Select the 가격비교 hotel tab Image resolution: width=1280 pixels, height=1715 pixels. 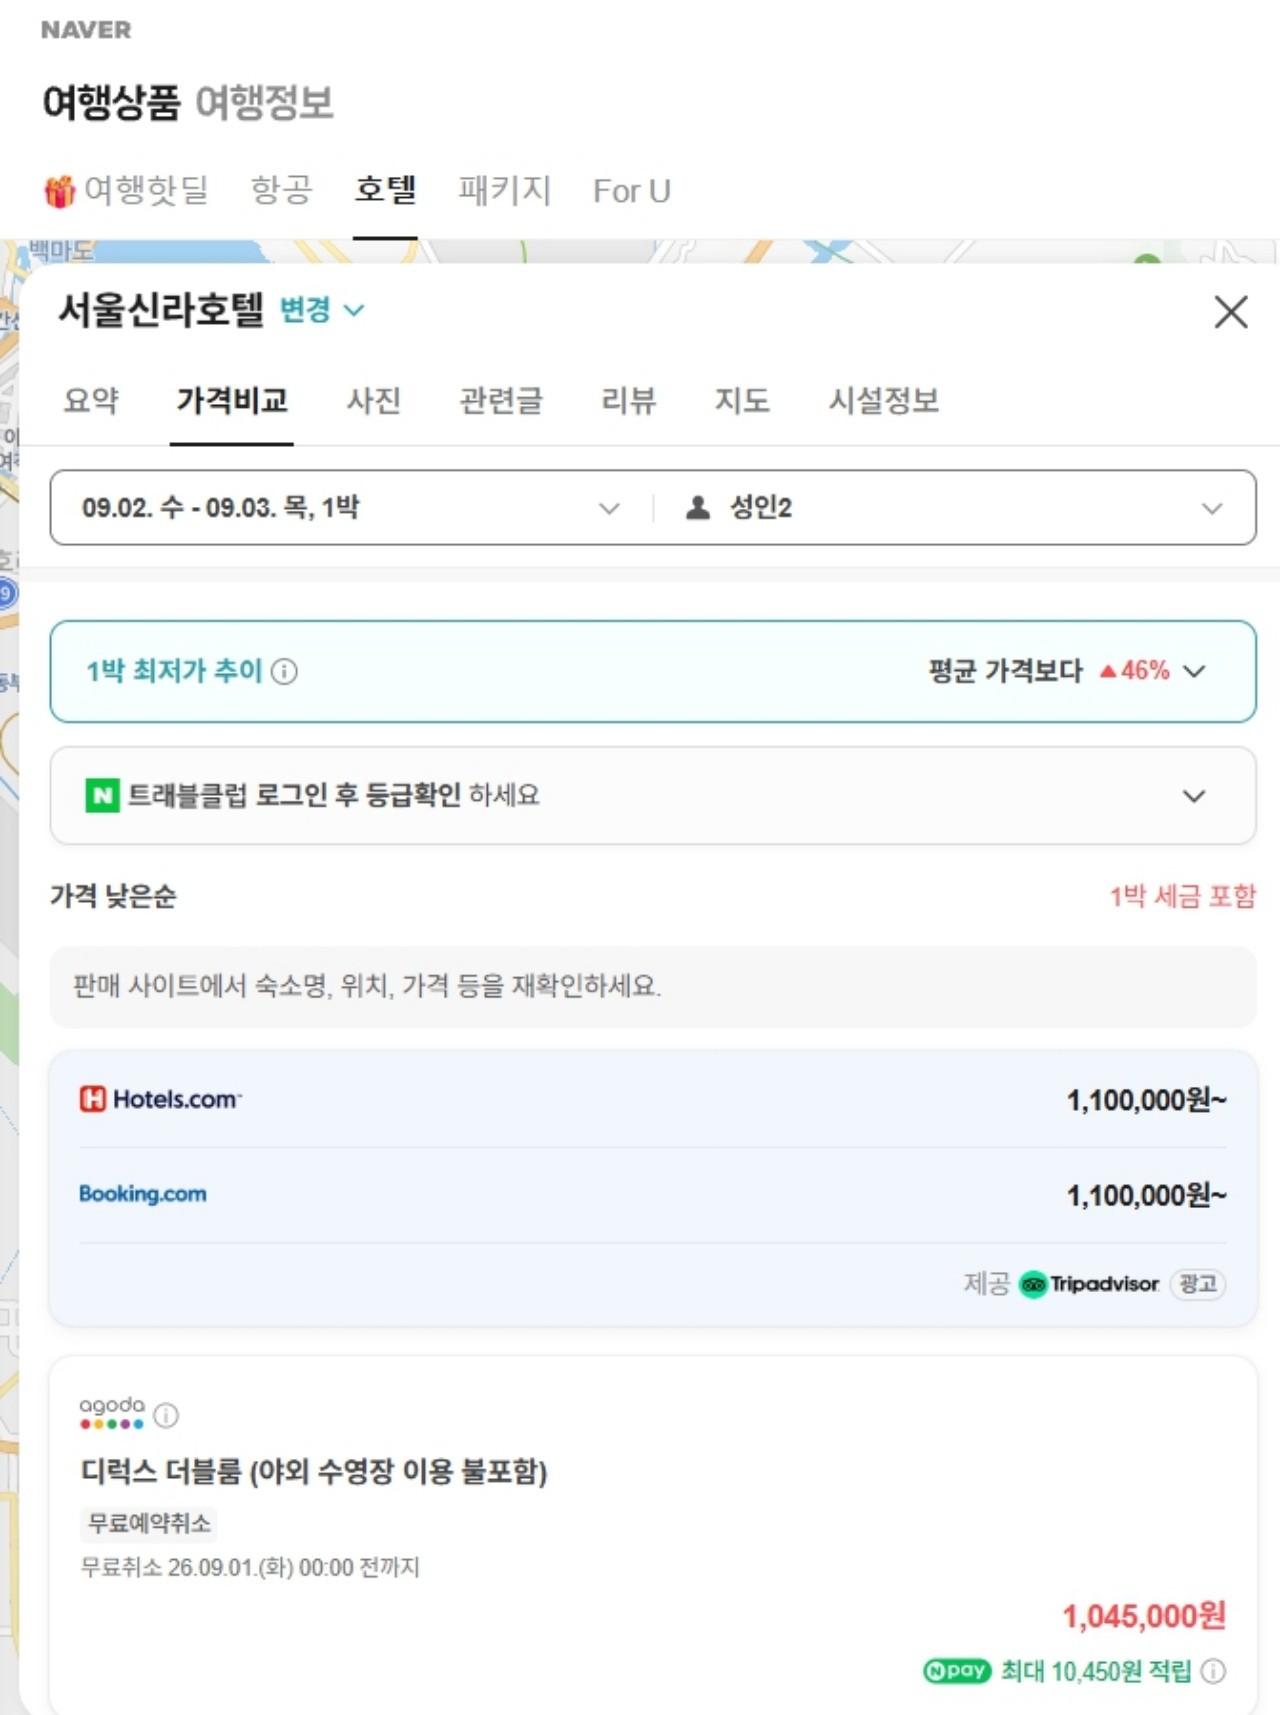click(x=232, y=400)
